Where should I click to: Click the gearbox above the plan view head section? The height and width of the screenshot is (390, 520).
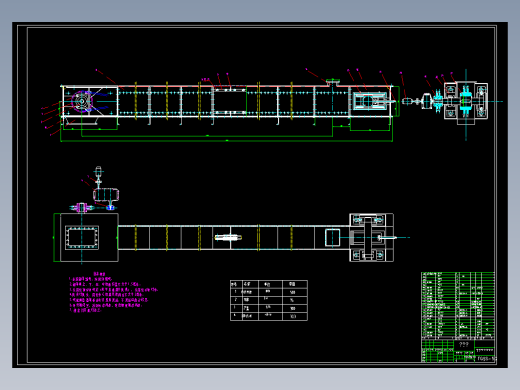[x=106, y=195]
